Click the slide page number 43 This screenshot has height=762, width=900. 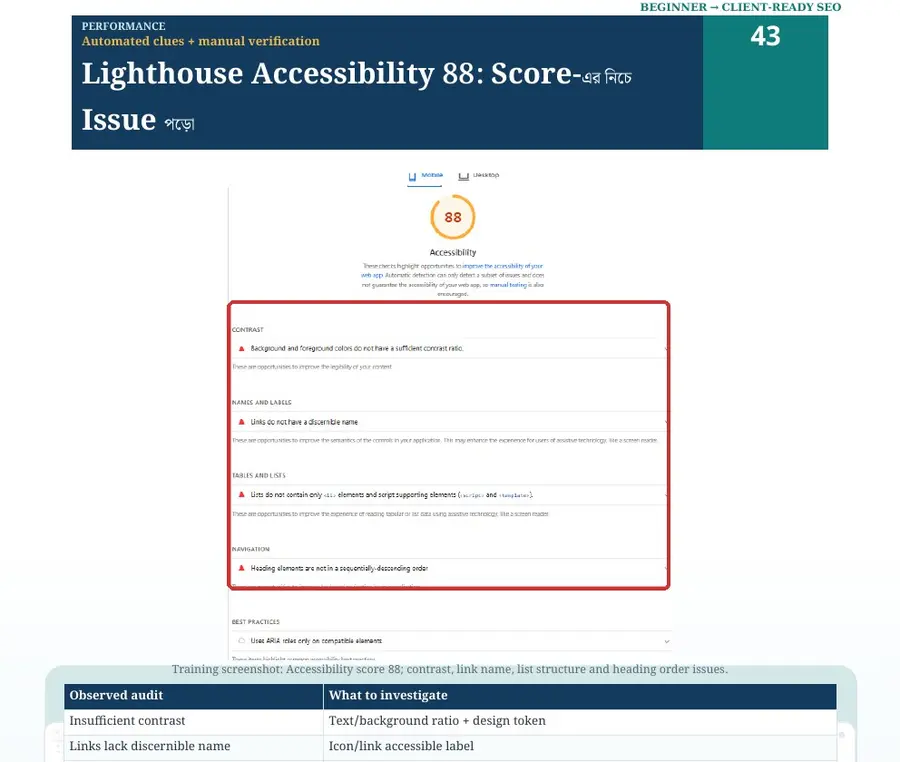(x=765, y=36)
